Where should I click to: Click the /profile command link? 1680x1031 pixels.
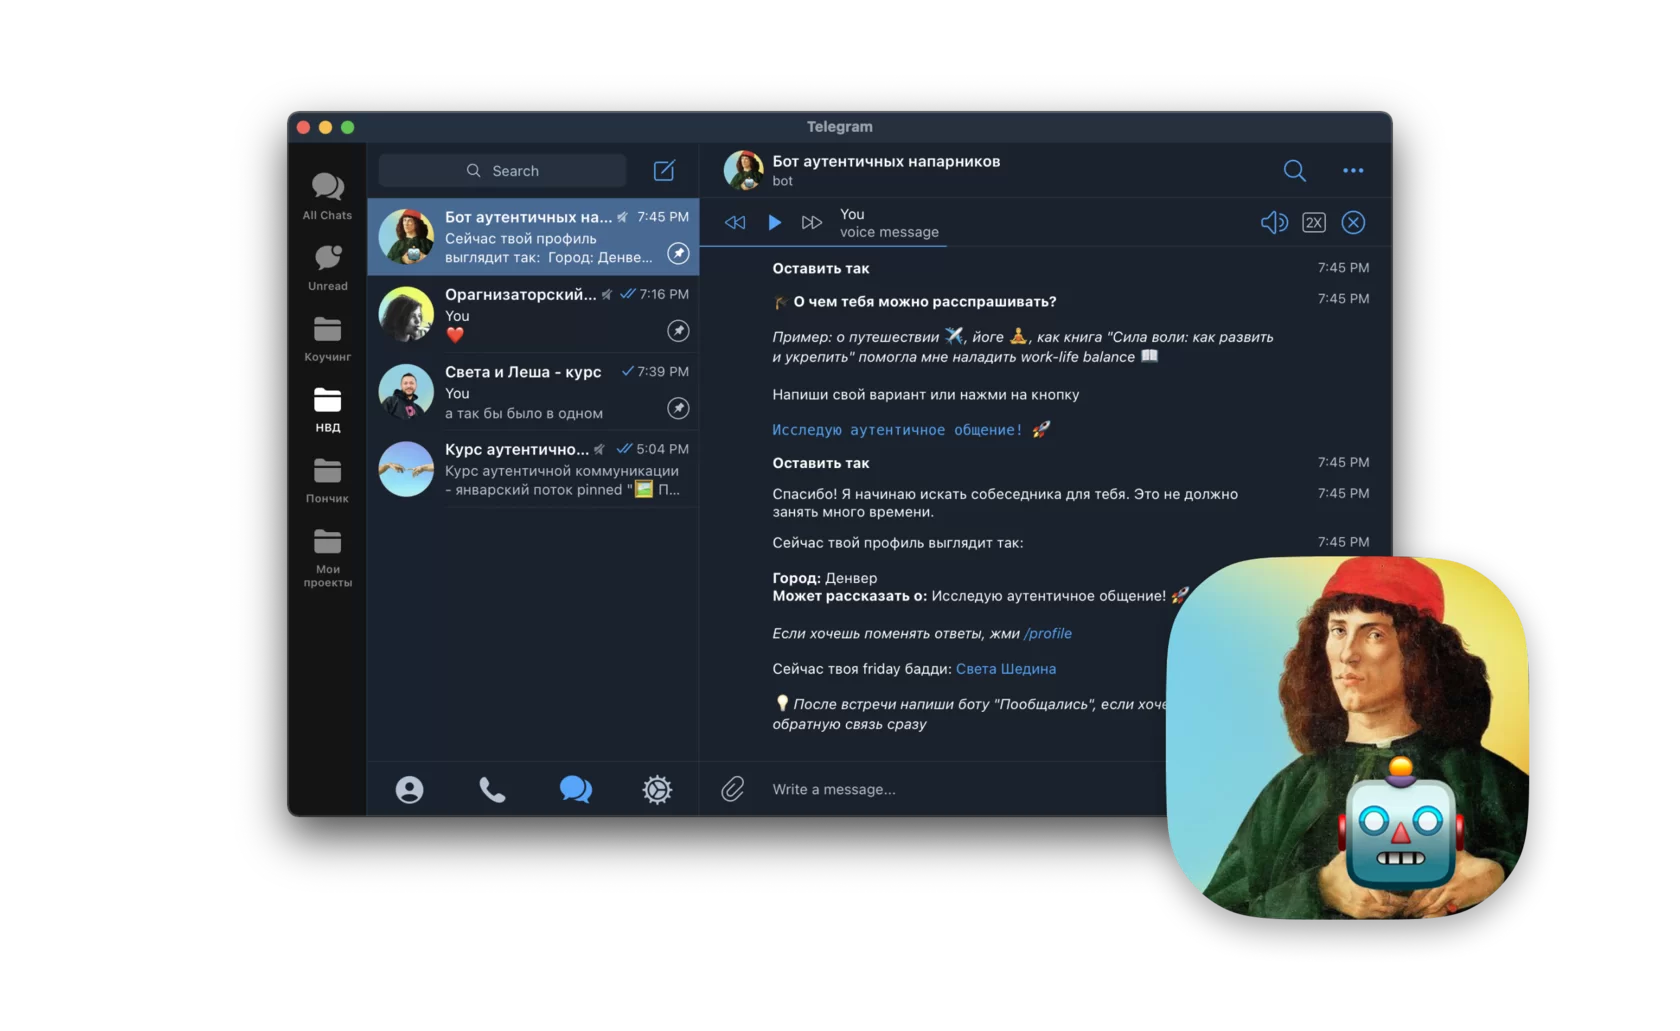[1048, 633]
